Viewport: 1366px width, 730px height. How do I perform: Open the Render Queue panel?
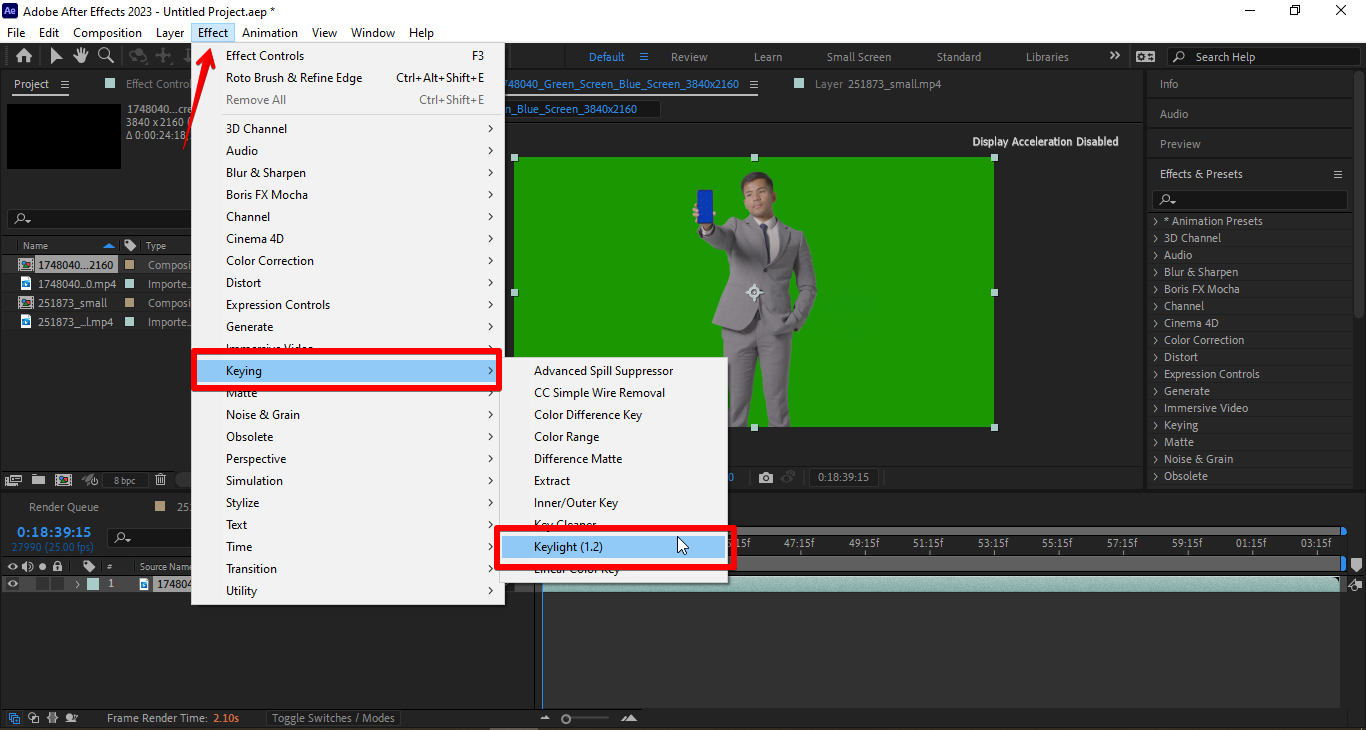(x=64, y=506)
